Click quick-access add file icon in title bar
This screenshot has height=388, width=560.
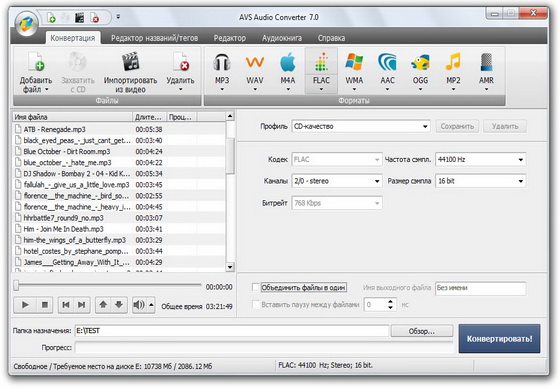pos(51,18)
